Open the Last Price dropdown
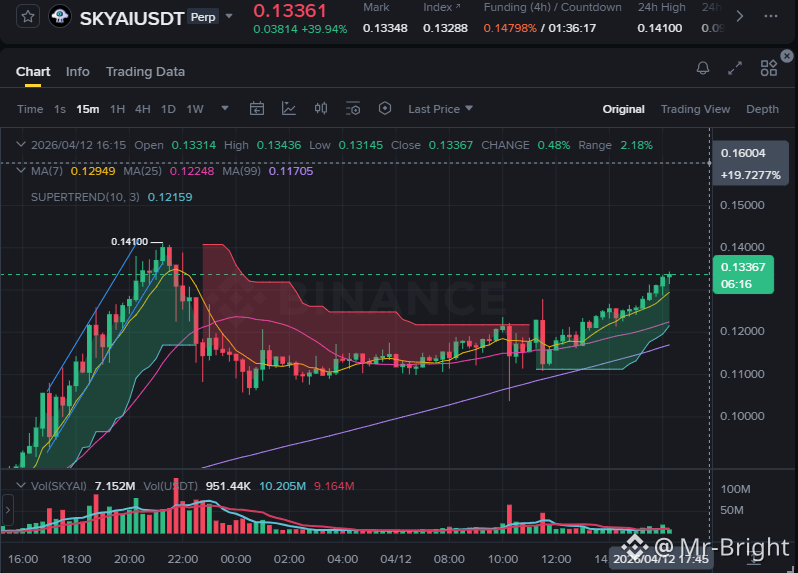The width and height of the screenshot is (798, 573). coord(440,109)
